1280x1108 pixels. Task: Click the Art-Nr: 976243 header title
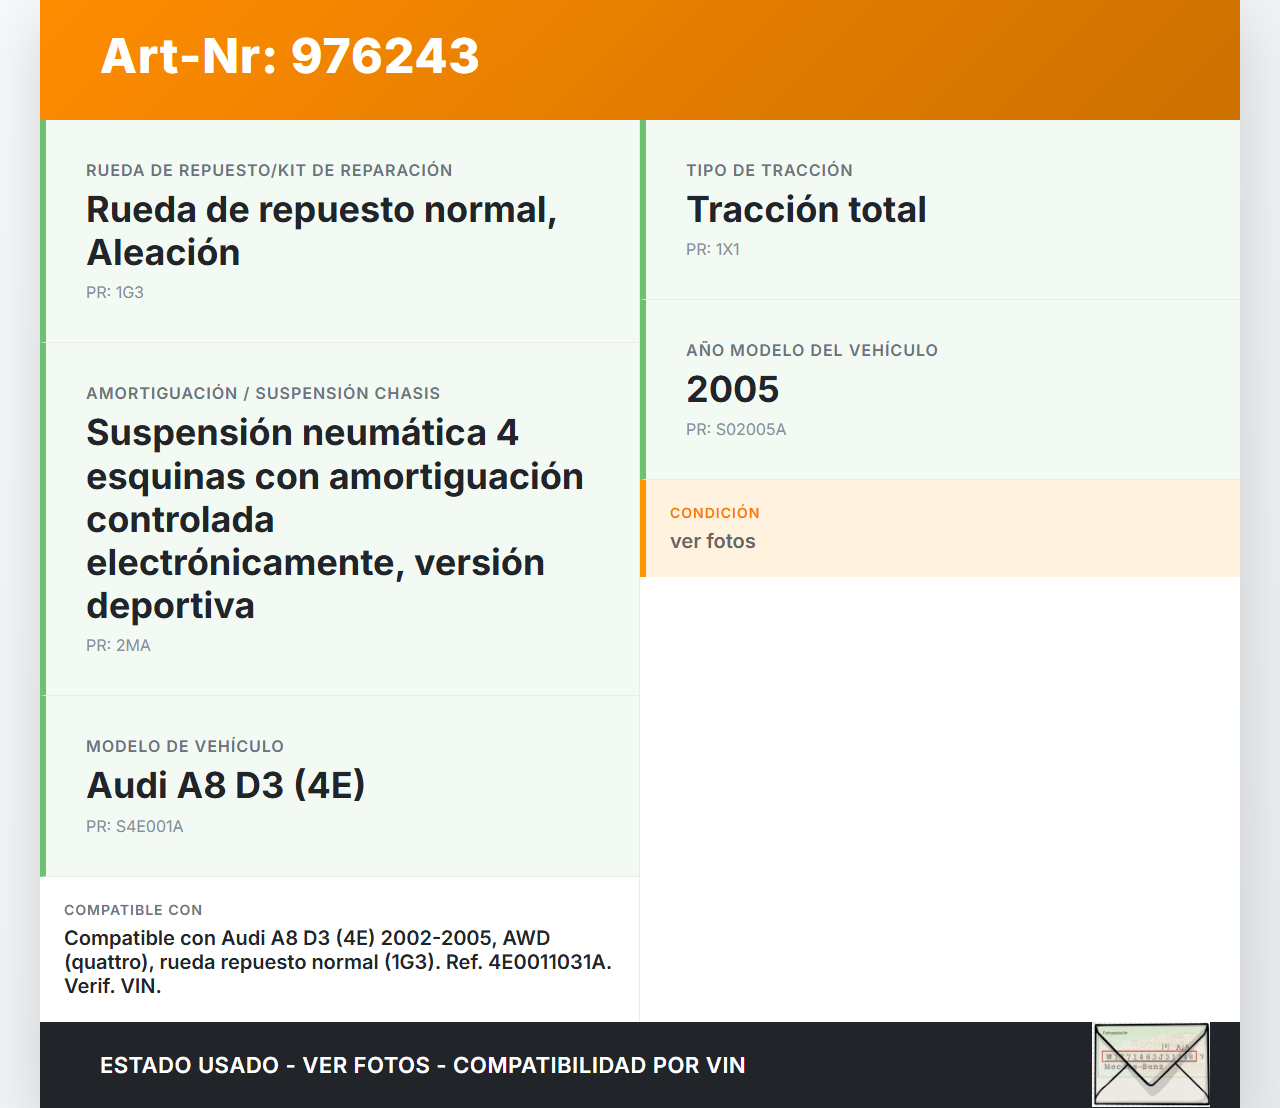tap(290, 56)
